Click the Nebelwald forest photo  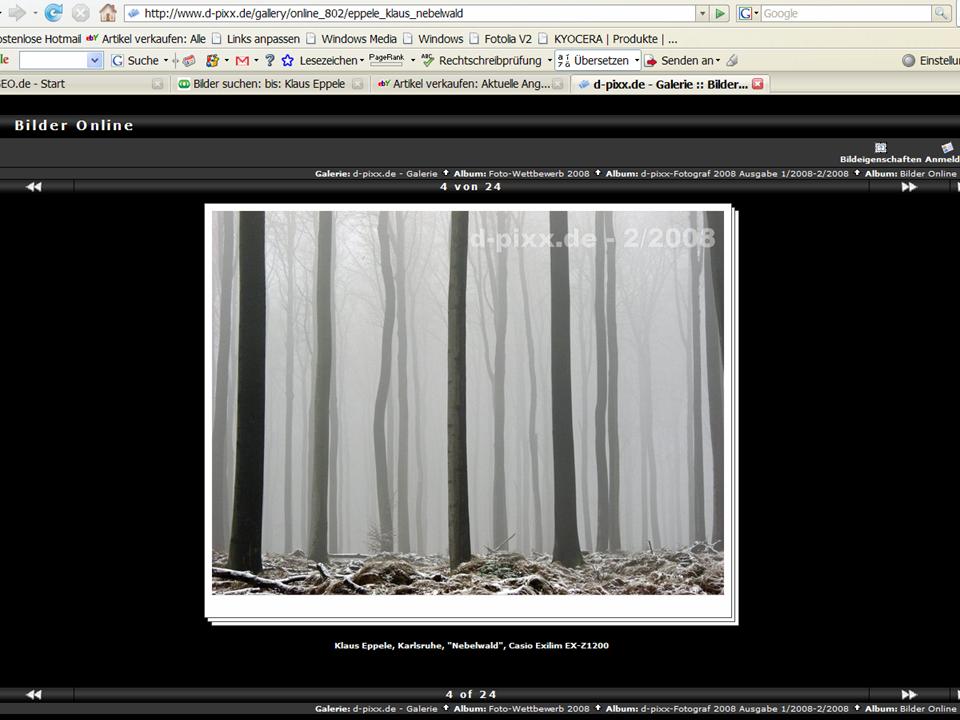pos(467,402)
